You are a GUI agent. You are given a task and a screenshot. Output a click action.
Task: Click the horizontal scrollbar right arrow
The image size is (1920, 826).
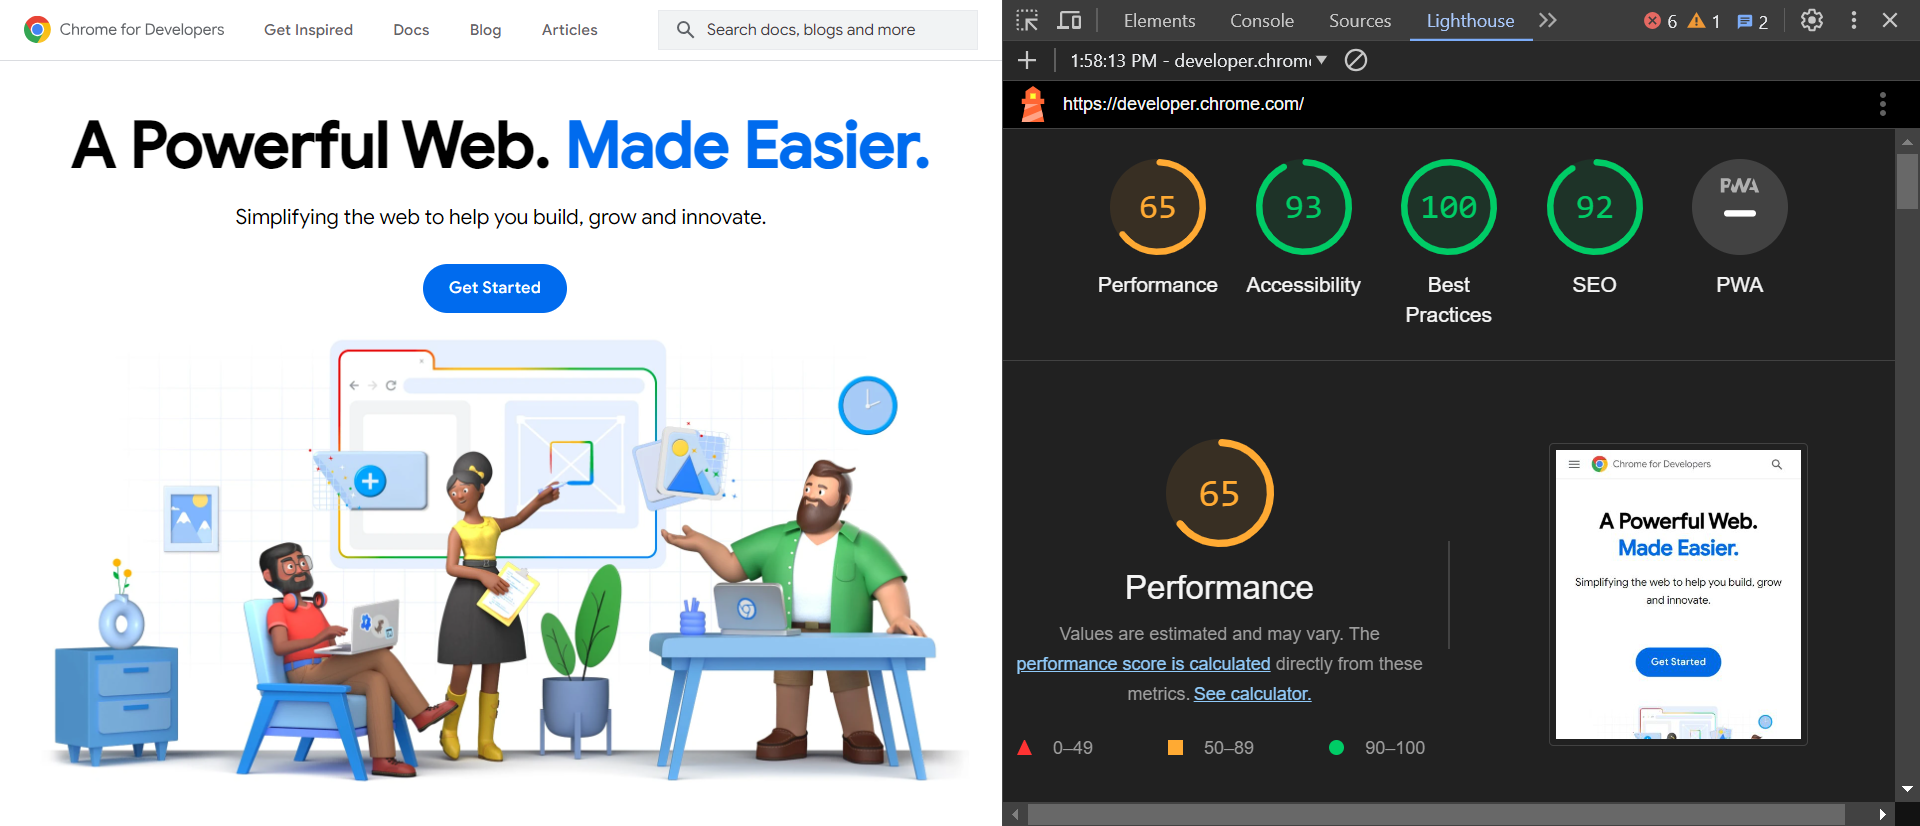pyautogui.click(x=1882, y=815)
